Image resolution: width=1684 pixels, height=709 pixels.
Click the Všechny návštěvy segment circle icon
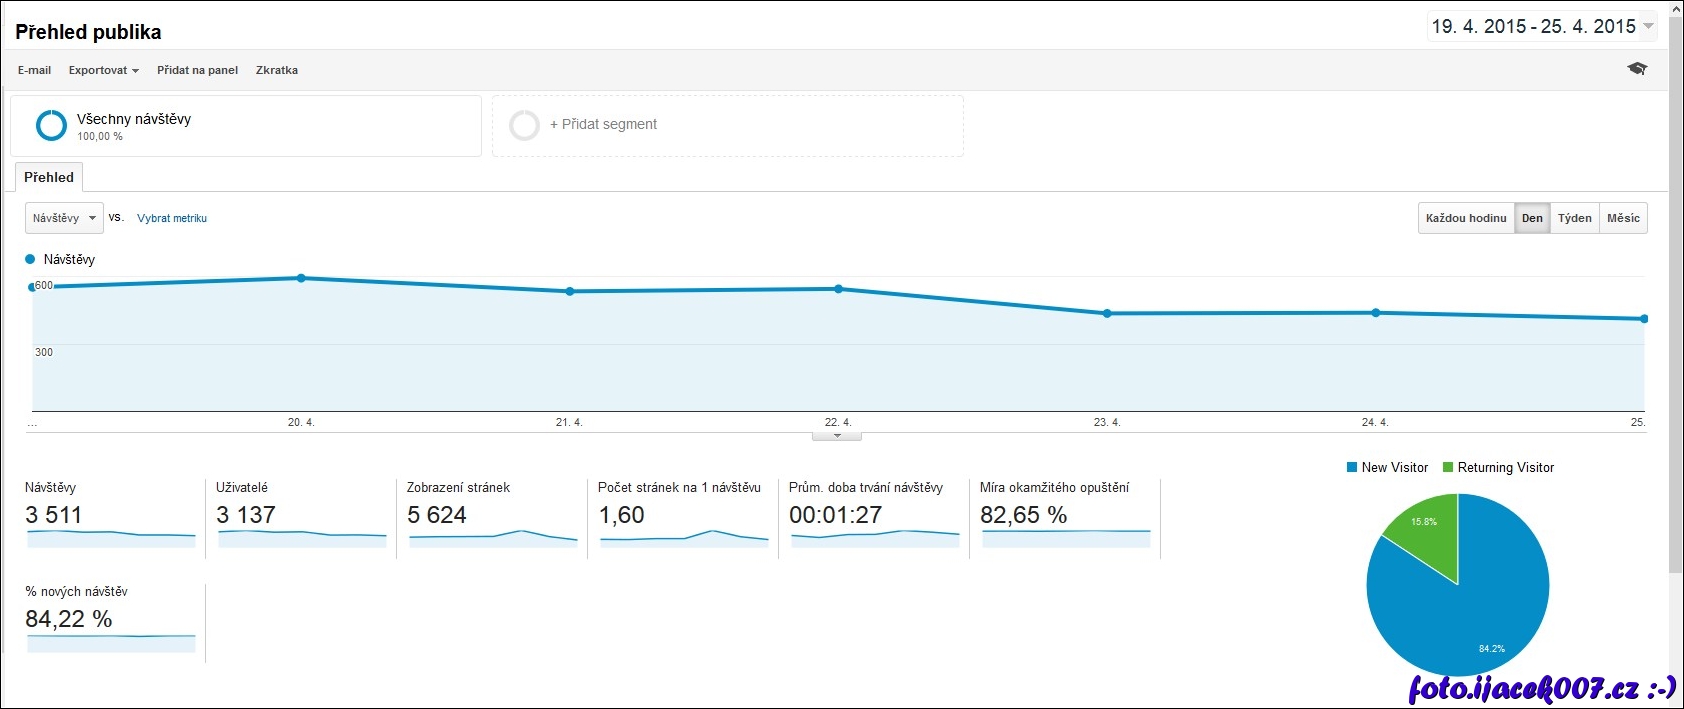(x=51, y=125)
